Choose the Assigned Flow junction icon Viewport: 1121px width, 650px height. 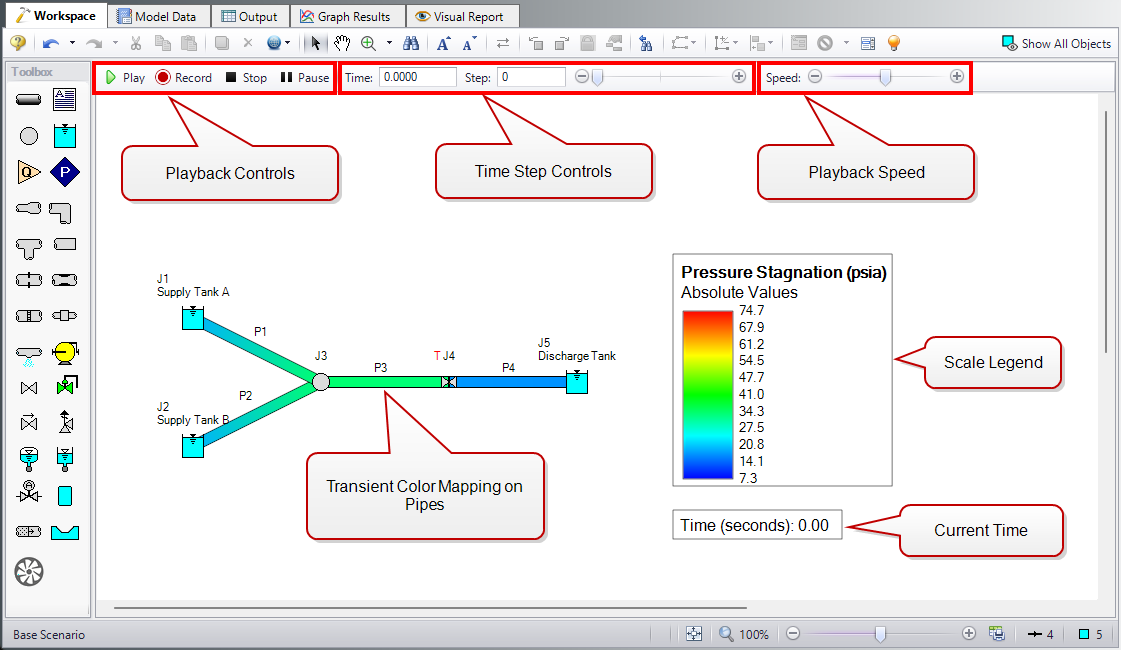point(29,172)
